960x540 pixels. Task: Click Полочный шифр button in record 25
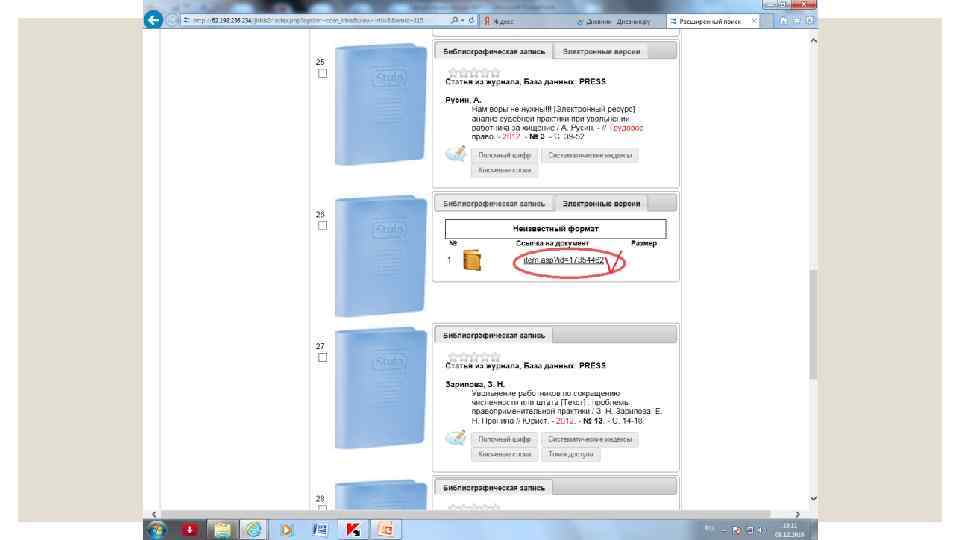pos(504,156)
